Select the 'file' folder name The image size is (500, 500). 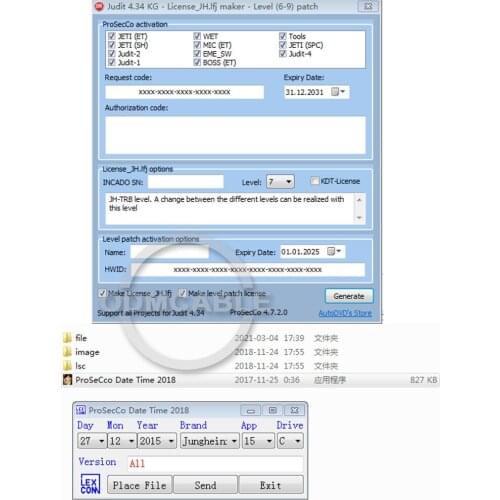tap(81, 338)
